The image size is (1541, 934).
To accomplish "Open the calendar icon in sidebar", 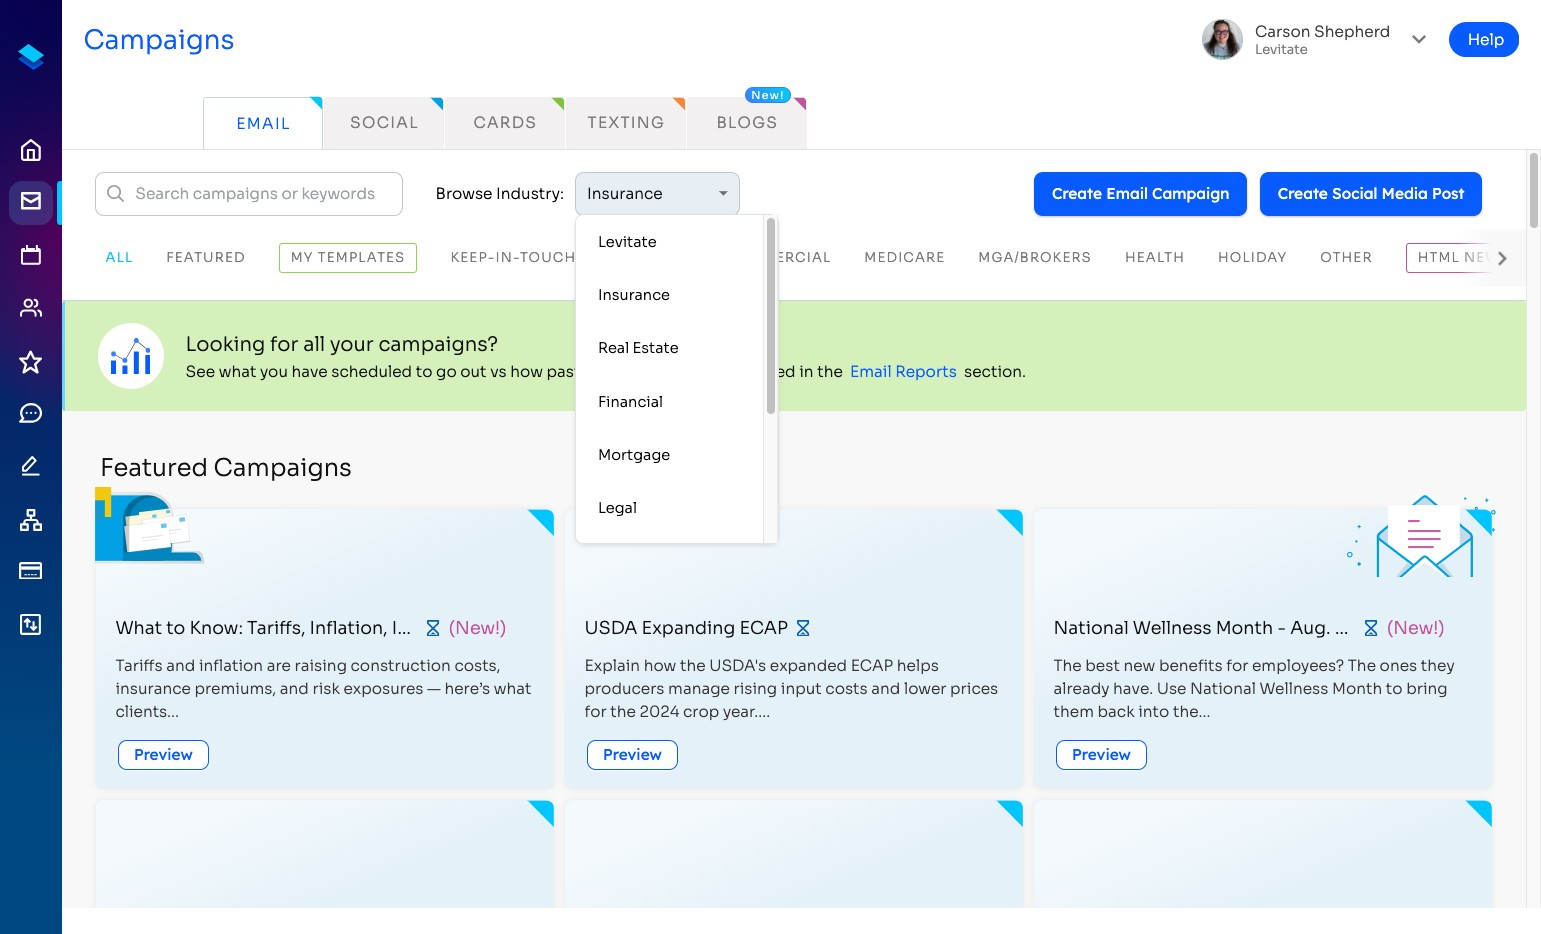I will point(31,255).
